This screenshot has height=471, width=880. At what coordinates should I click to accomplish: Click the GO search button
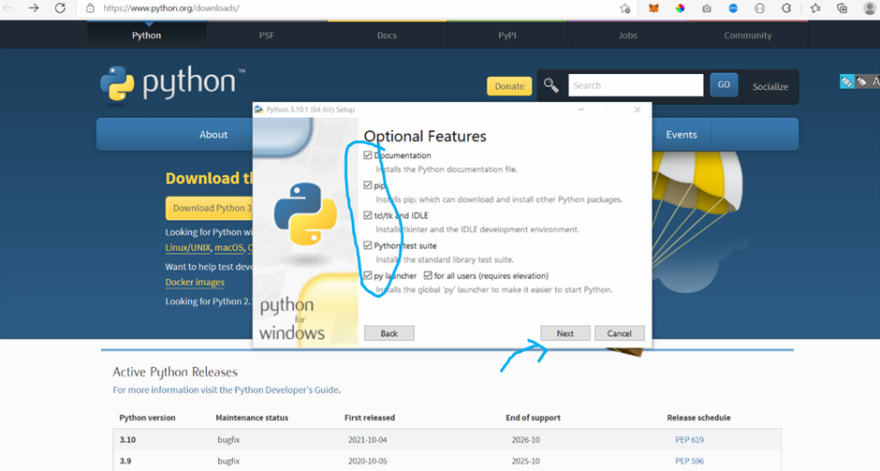(723, 85)
